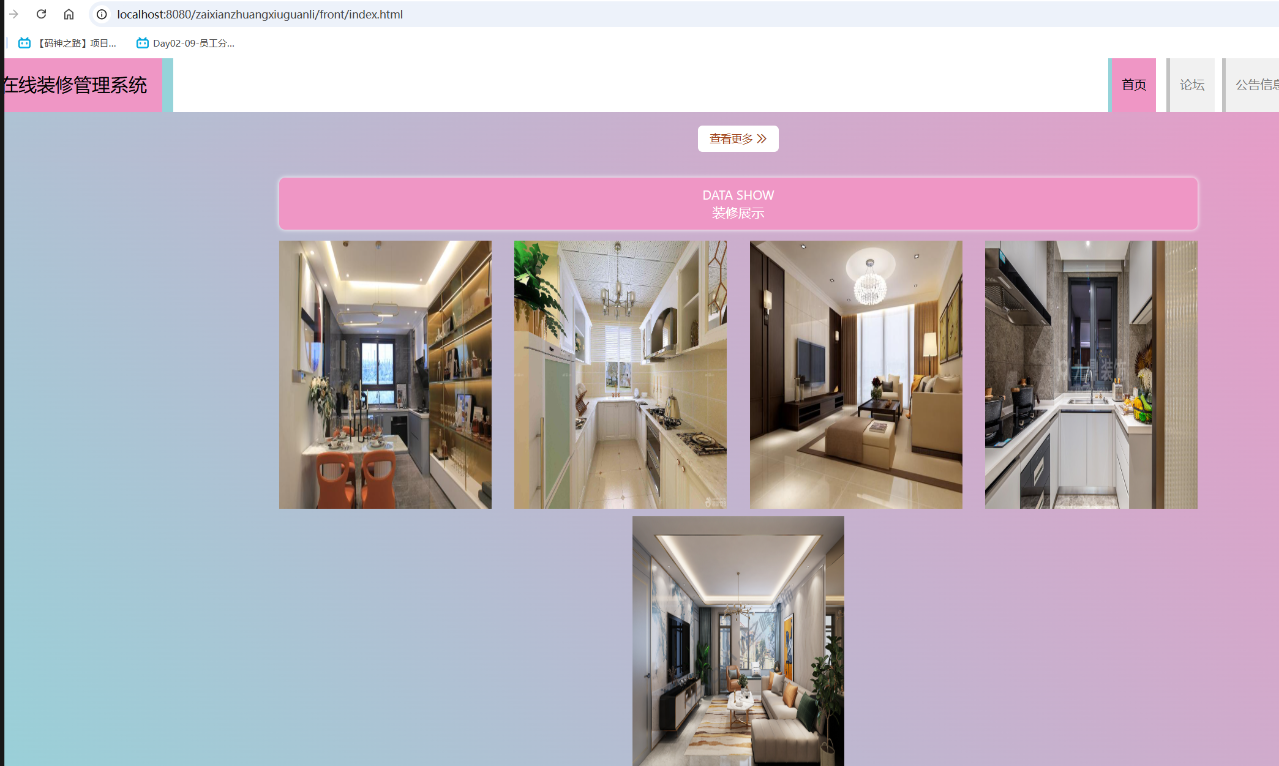Click the teal stripe next to the site title
The image size is (1279, 766).
167,85
